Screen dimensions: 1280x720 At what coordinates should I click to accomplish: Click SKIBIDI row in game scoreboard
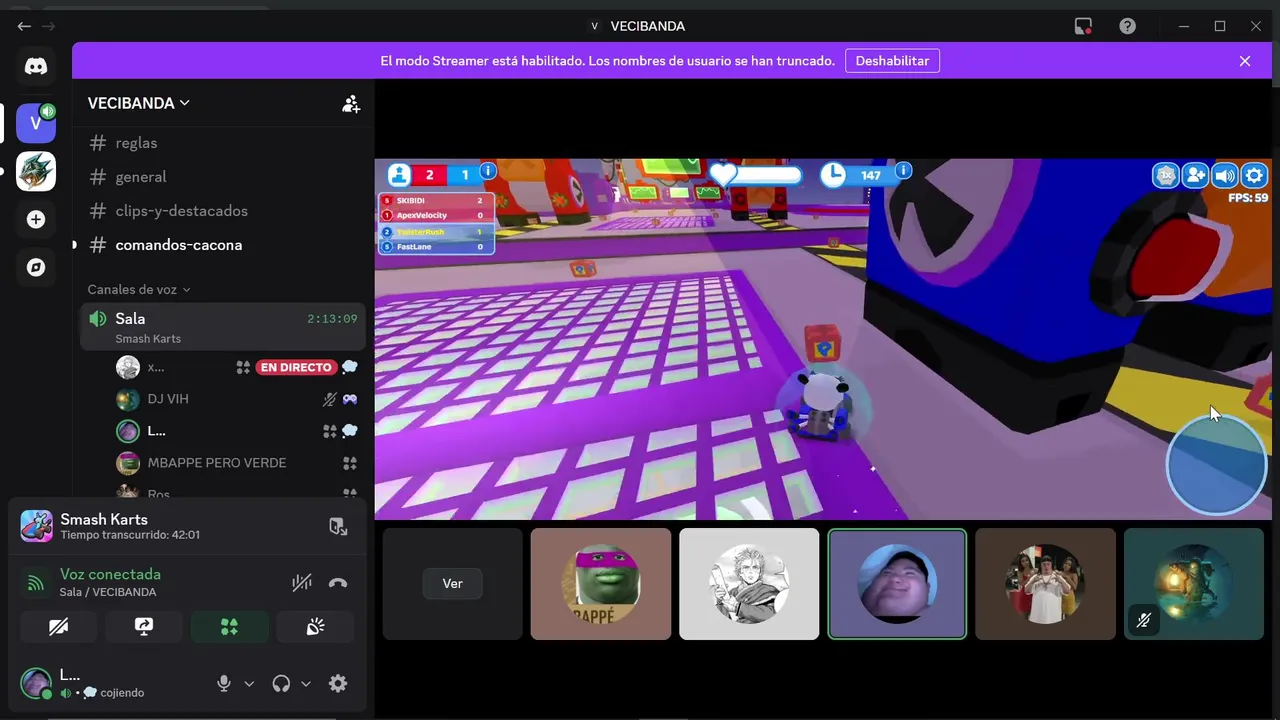(436, 201)
